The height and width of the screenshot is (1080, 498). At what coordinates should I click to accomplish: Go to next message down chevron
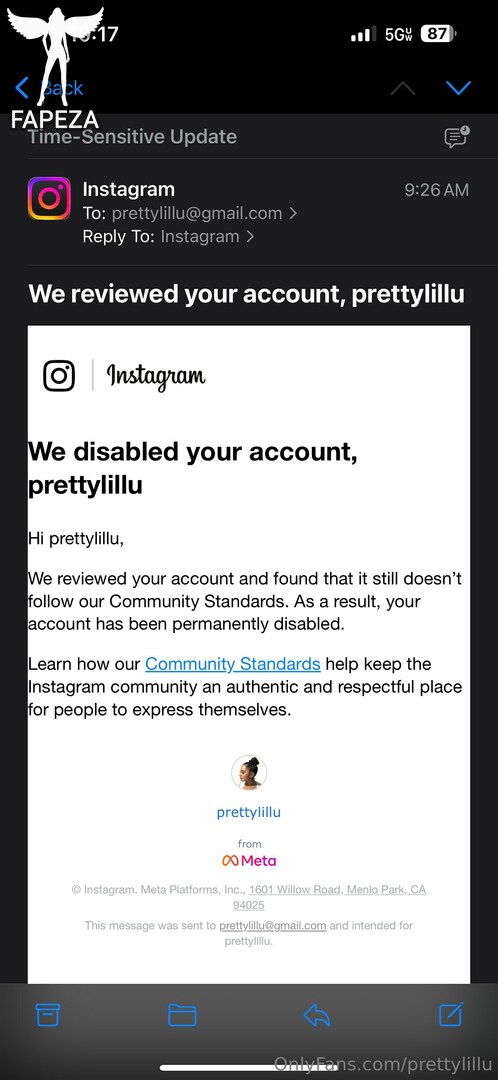pyautogui.click(x=458, y=87)
